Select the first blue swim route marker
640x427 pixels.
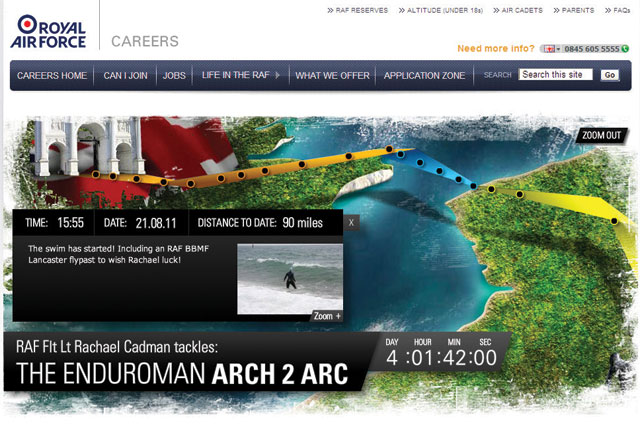tap(401, 154)
